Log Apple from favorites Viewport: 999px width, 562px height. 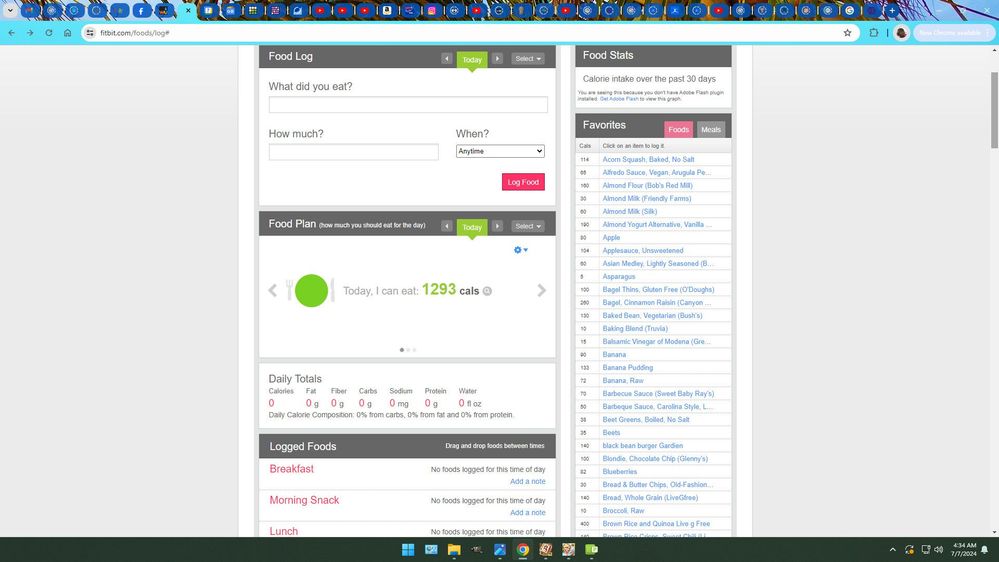tap(611, 238)
